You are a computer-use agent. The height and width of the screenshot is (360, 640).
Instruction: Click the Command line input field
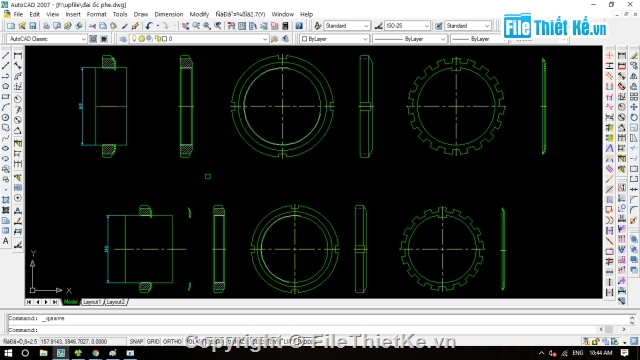click(x=318, y=330)
